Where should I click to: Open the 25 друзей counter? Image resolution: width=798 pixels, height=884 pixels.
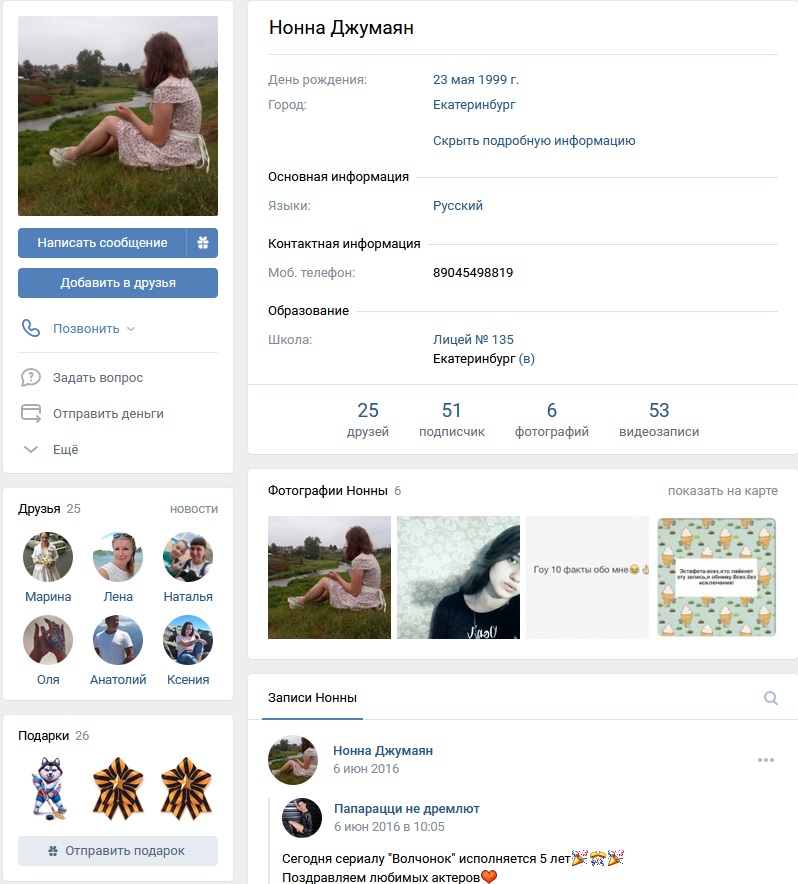[368, 419]
